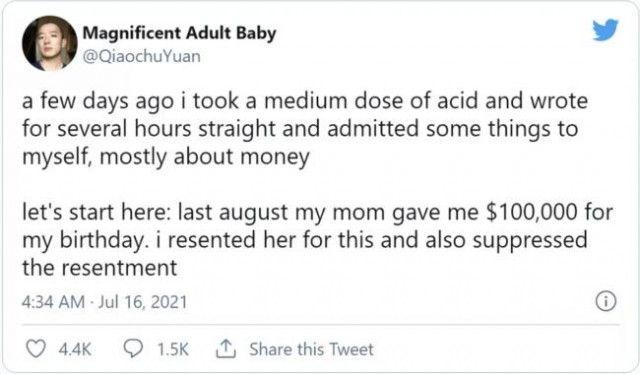Like the tweet using the heart icon
The height and width of the screenshot is (374, 640).
pos(36,349)
